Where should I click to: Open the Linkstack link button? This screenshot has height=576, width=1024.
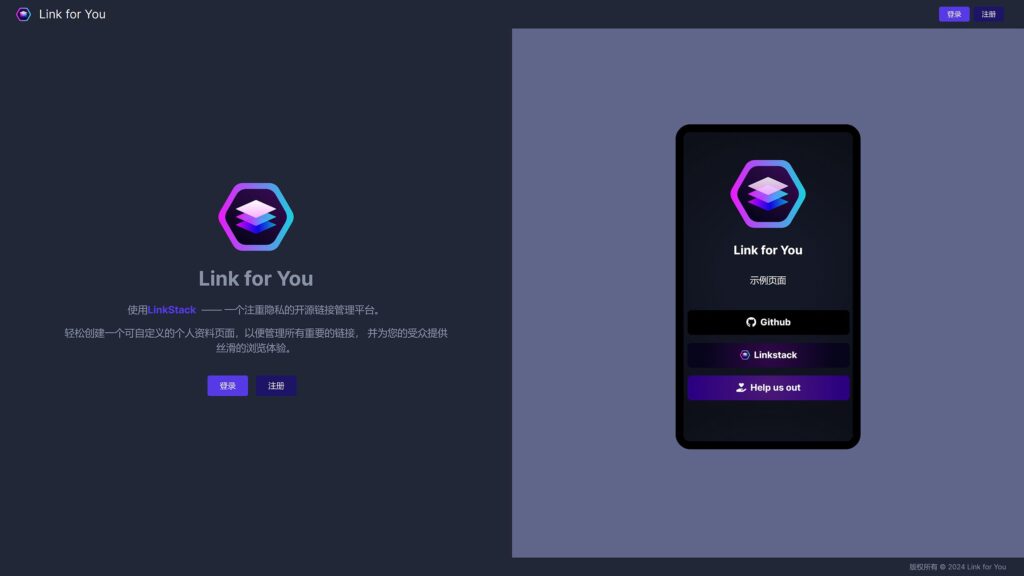click(768, 355)
